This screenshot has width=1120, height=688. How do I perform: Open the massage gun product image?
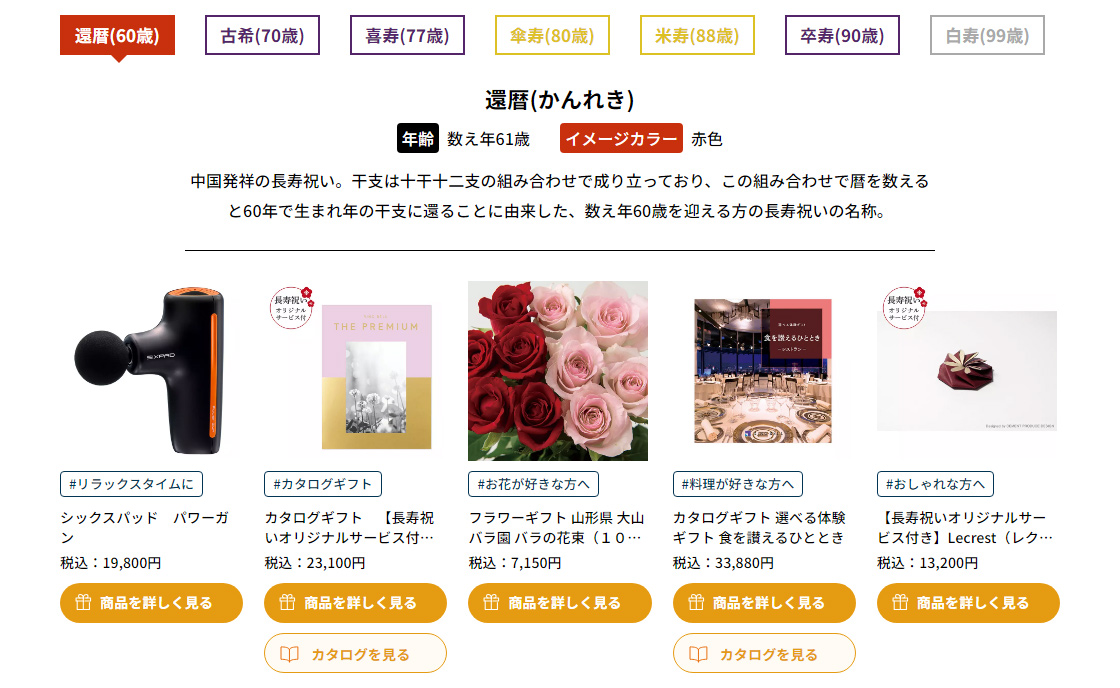(x=151, y=371)
